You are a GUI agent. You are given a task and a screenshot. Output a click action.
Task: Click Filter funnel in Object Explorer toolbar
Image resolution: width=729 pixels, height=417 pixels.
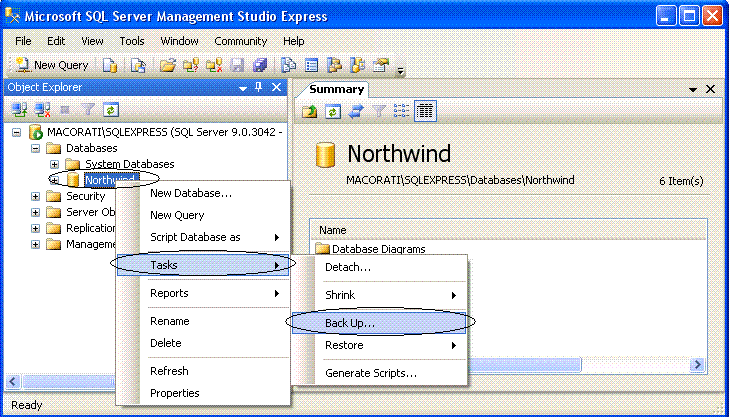tap(88, 110)
